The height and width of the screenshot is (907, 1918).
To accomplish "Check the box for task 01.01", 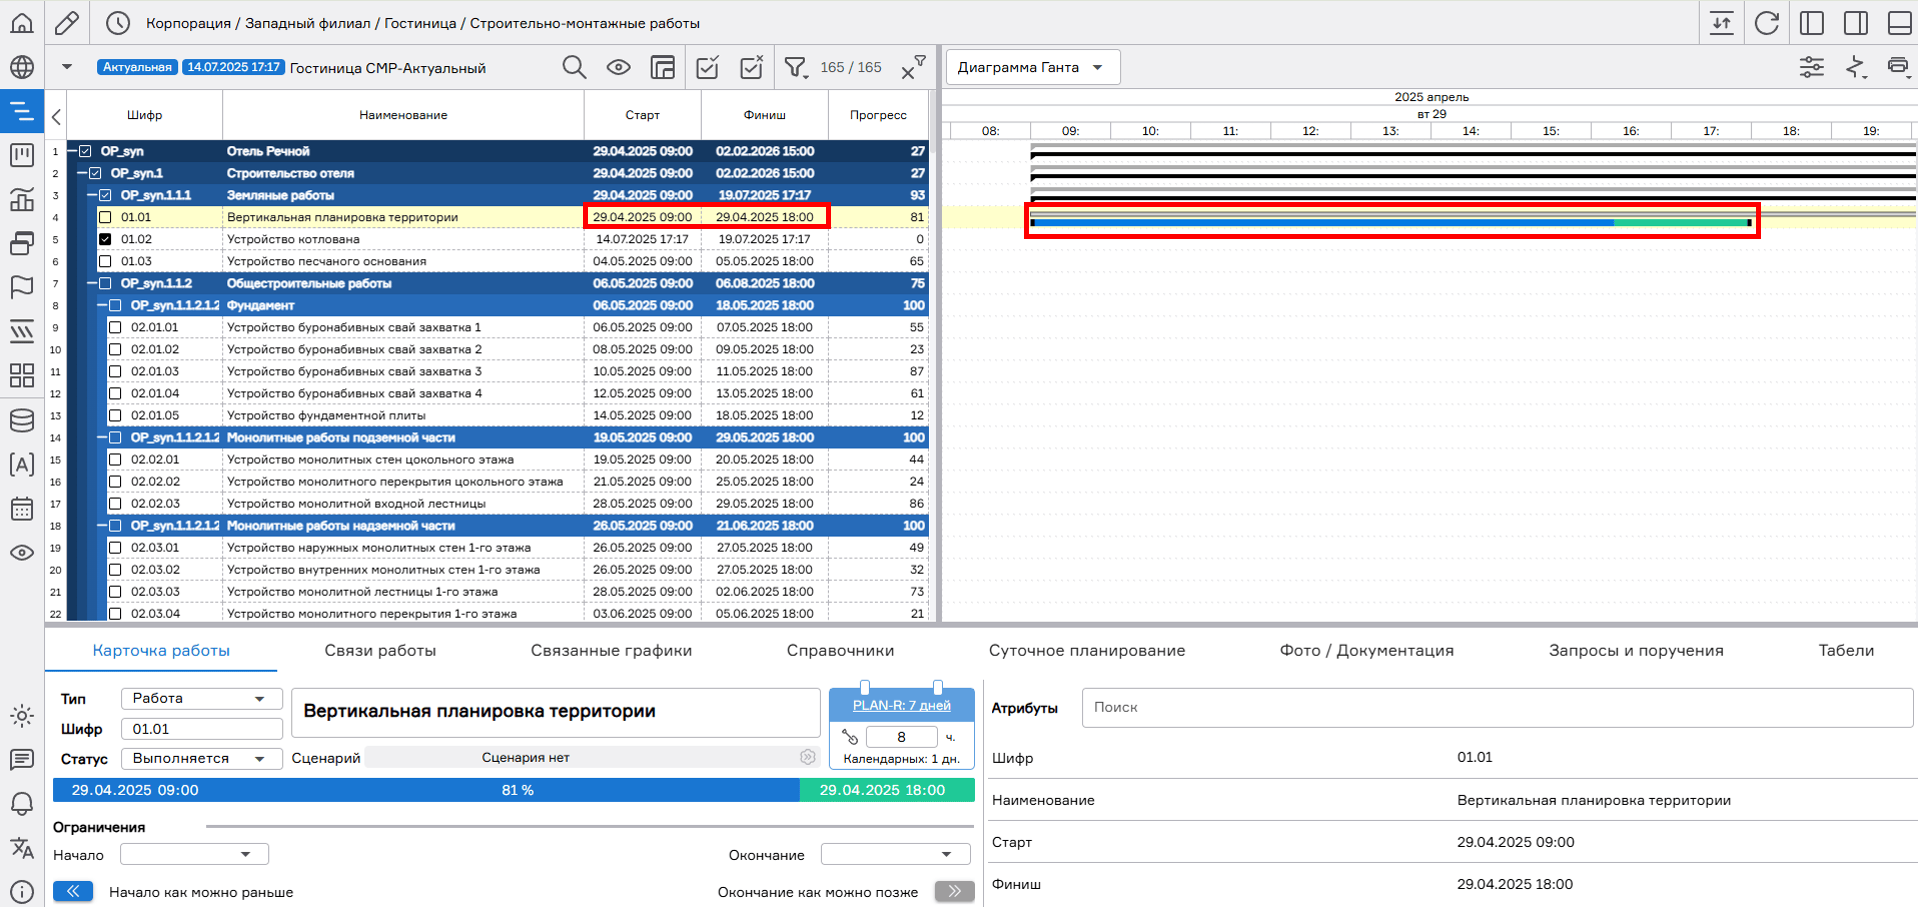I will tap(105, 217).
